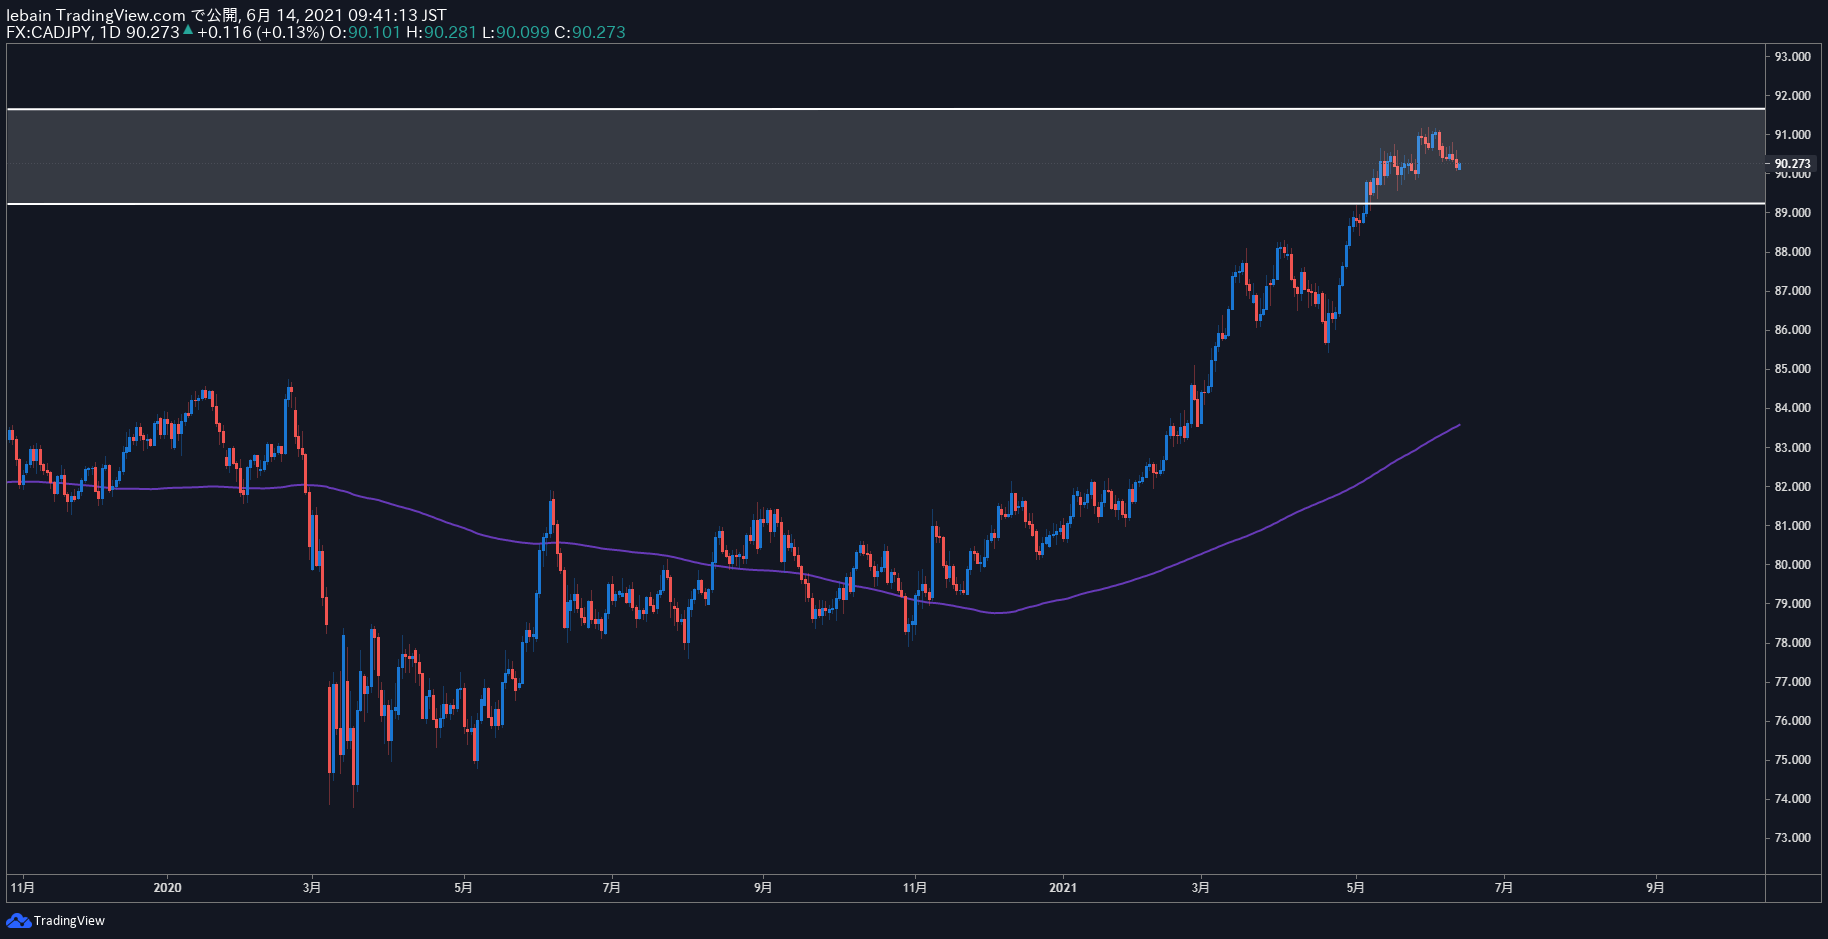Click the 77.000 price axis label
Screen dimensions: 1828x939
coord(1792,682)
